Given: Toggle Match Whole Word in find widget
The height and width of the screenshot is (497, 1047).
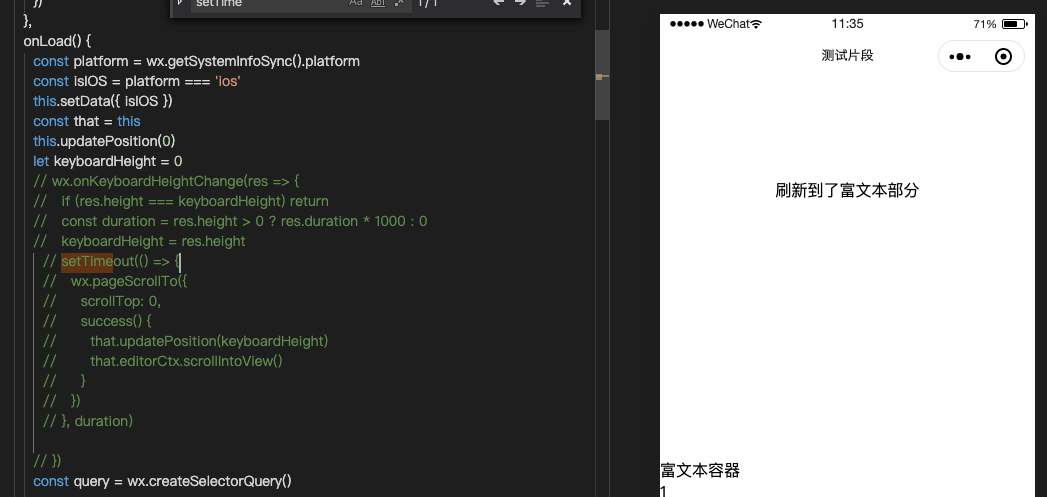Looking at the screenshot, I should point(378,3).
